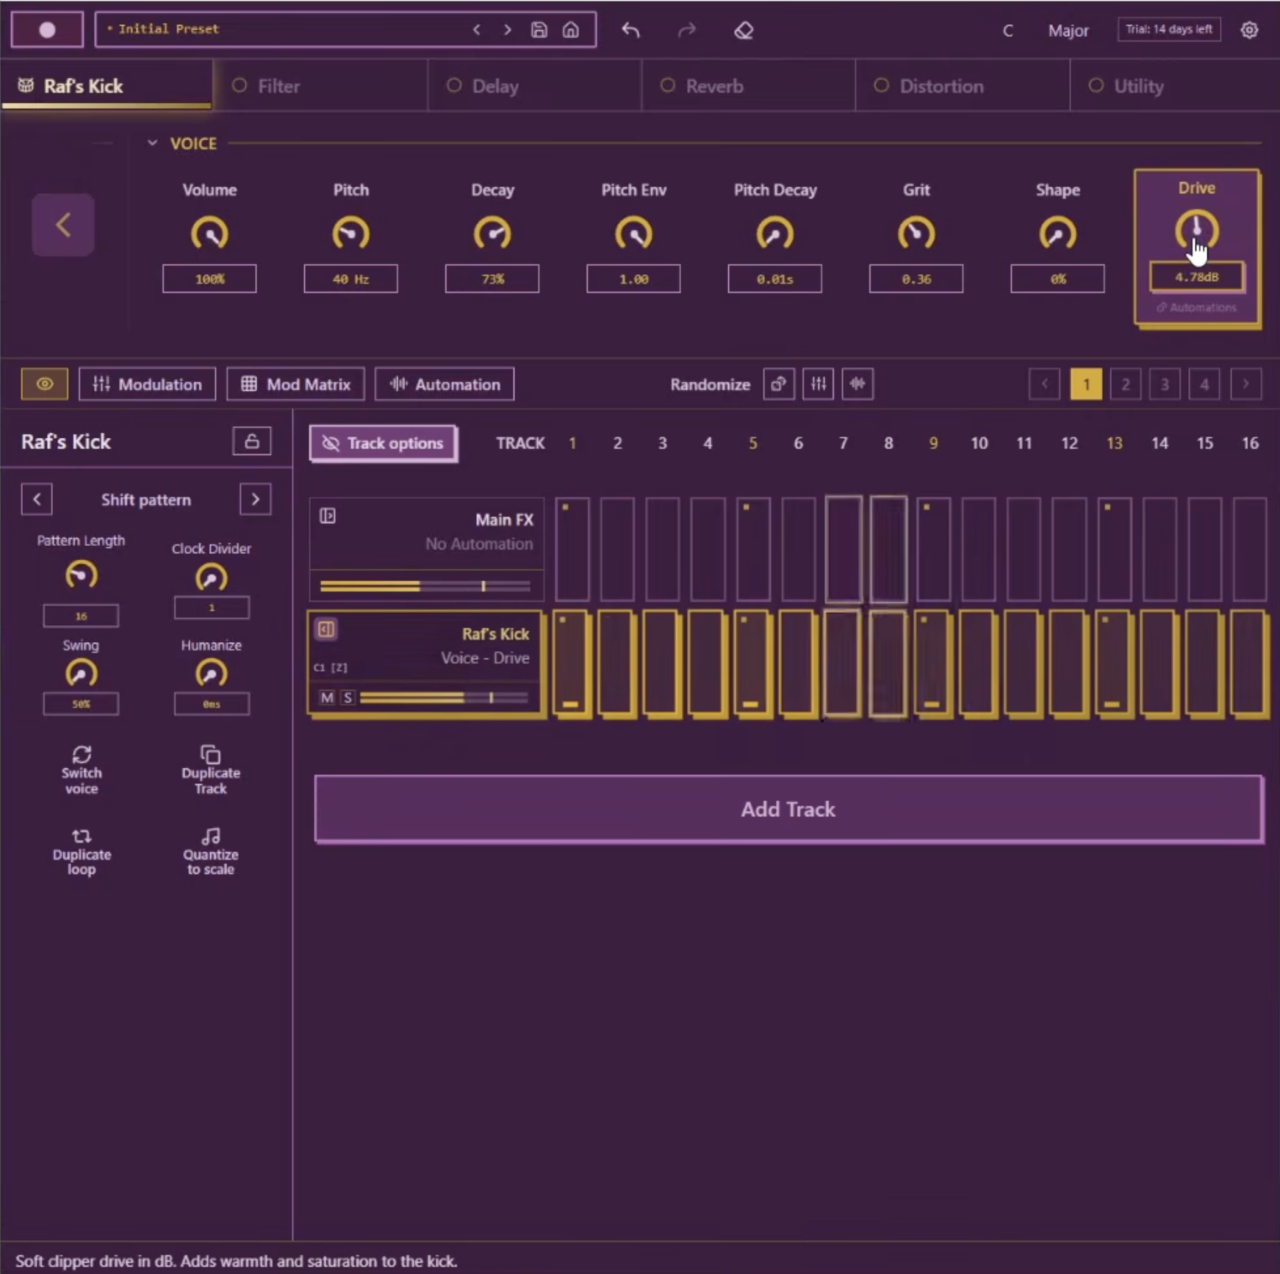The width and height of the screenshot is (1280, 1274).
Task: Click Quantize to scale icon
Action: point(210,836)
